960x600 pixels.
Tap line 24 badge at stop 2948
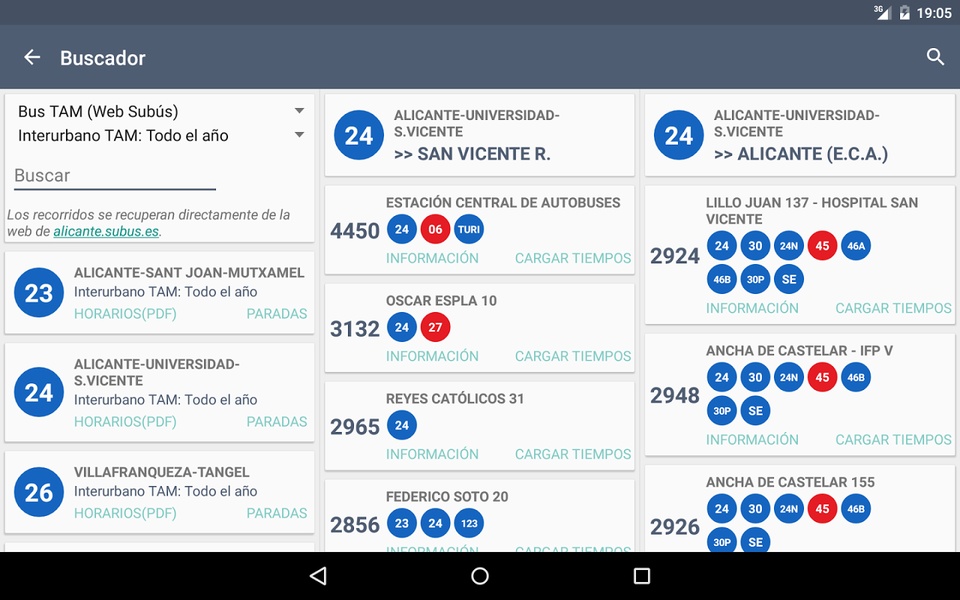[x=722, y=378]
